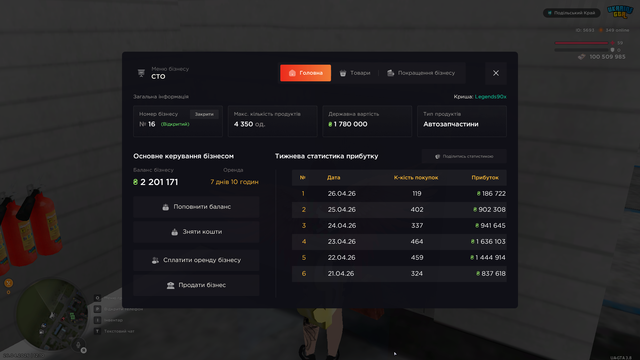Select the row dated 24.04.26

[399, 225]
